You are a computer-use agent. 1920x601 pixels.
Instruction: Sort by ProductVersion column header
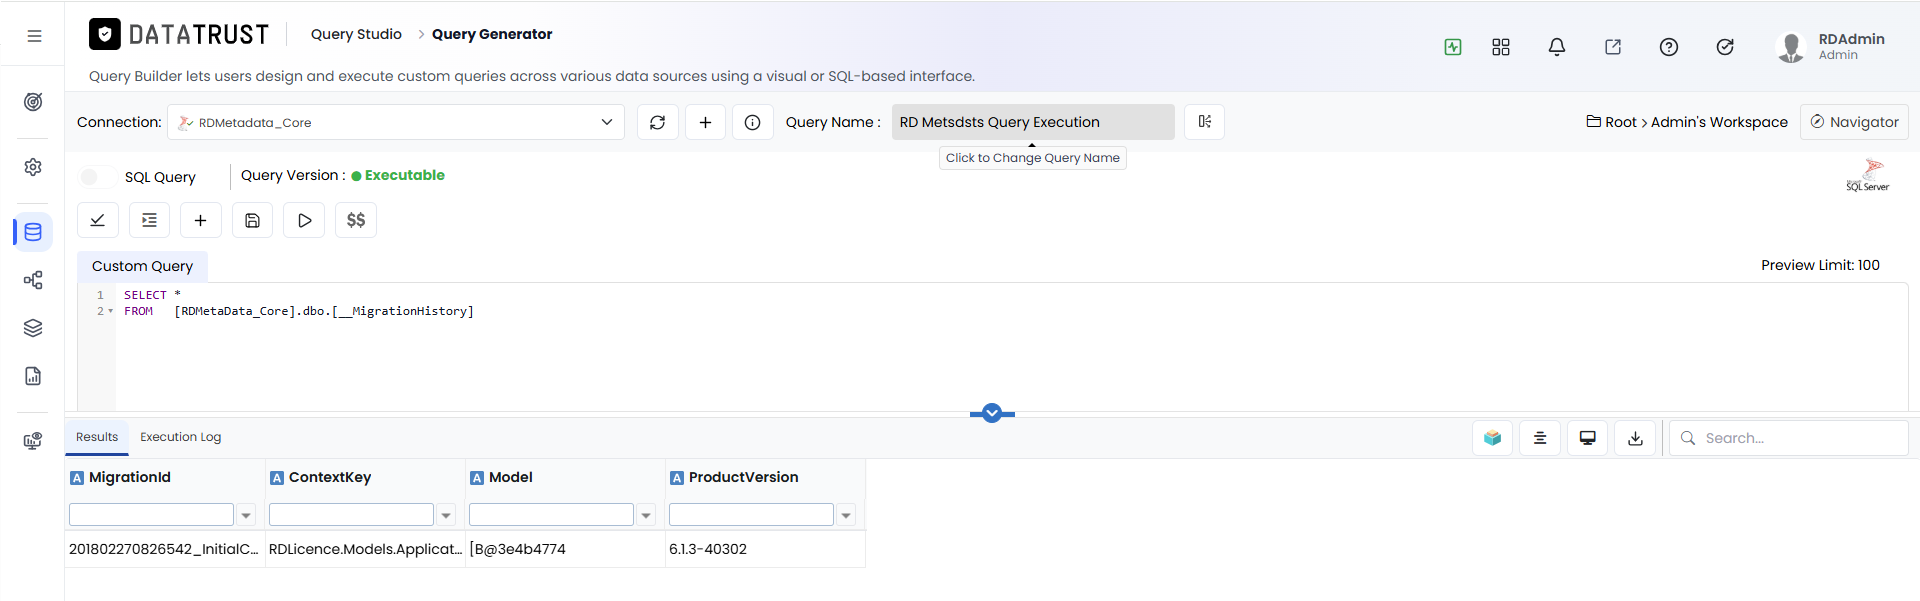(x=743, y=478)
